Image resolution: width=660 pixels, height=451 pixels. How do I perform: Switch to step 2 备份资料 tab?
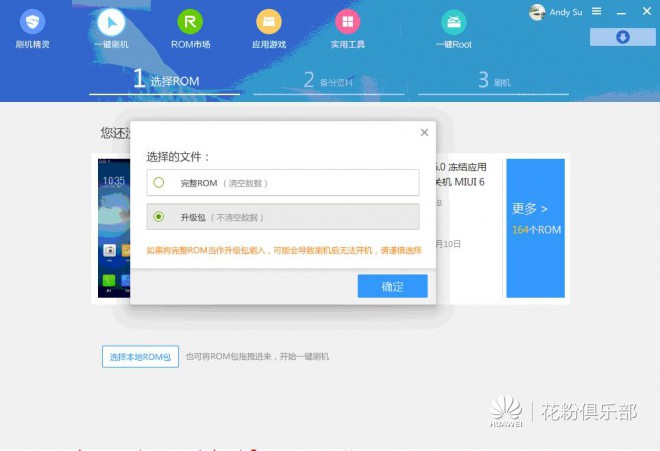(x=328, y=81)
